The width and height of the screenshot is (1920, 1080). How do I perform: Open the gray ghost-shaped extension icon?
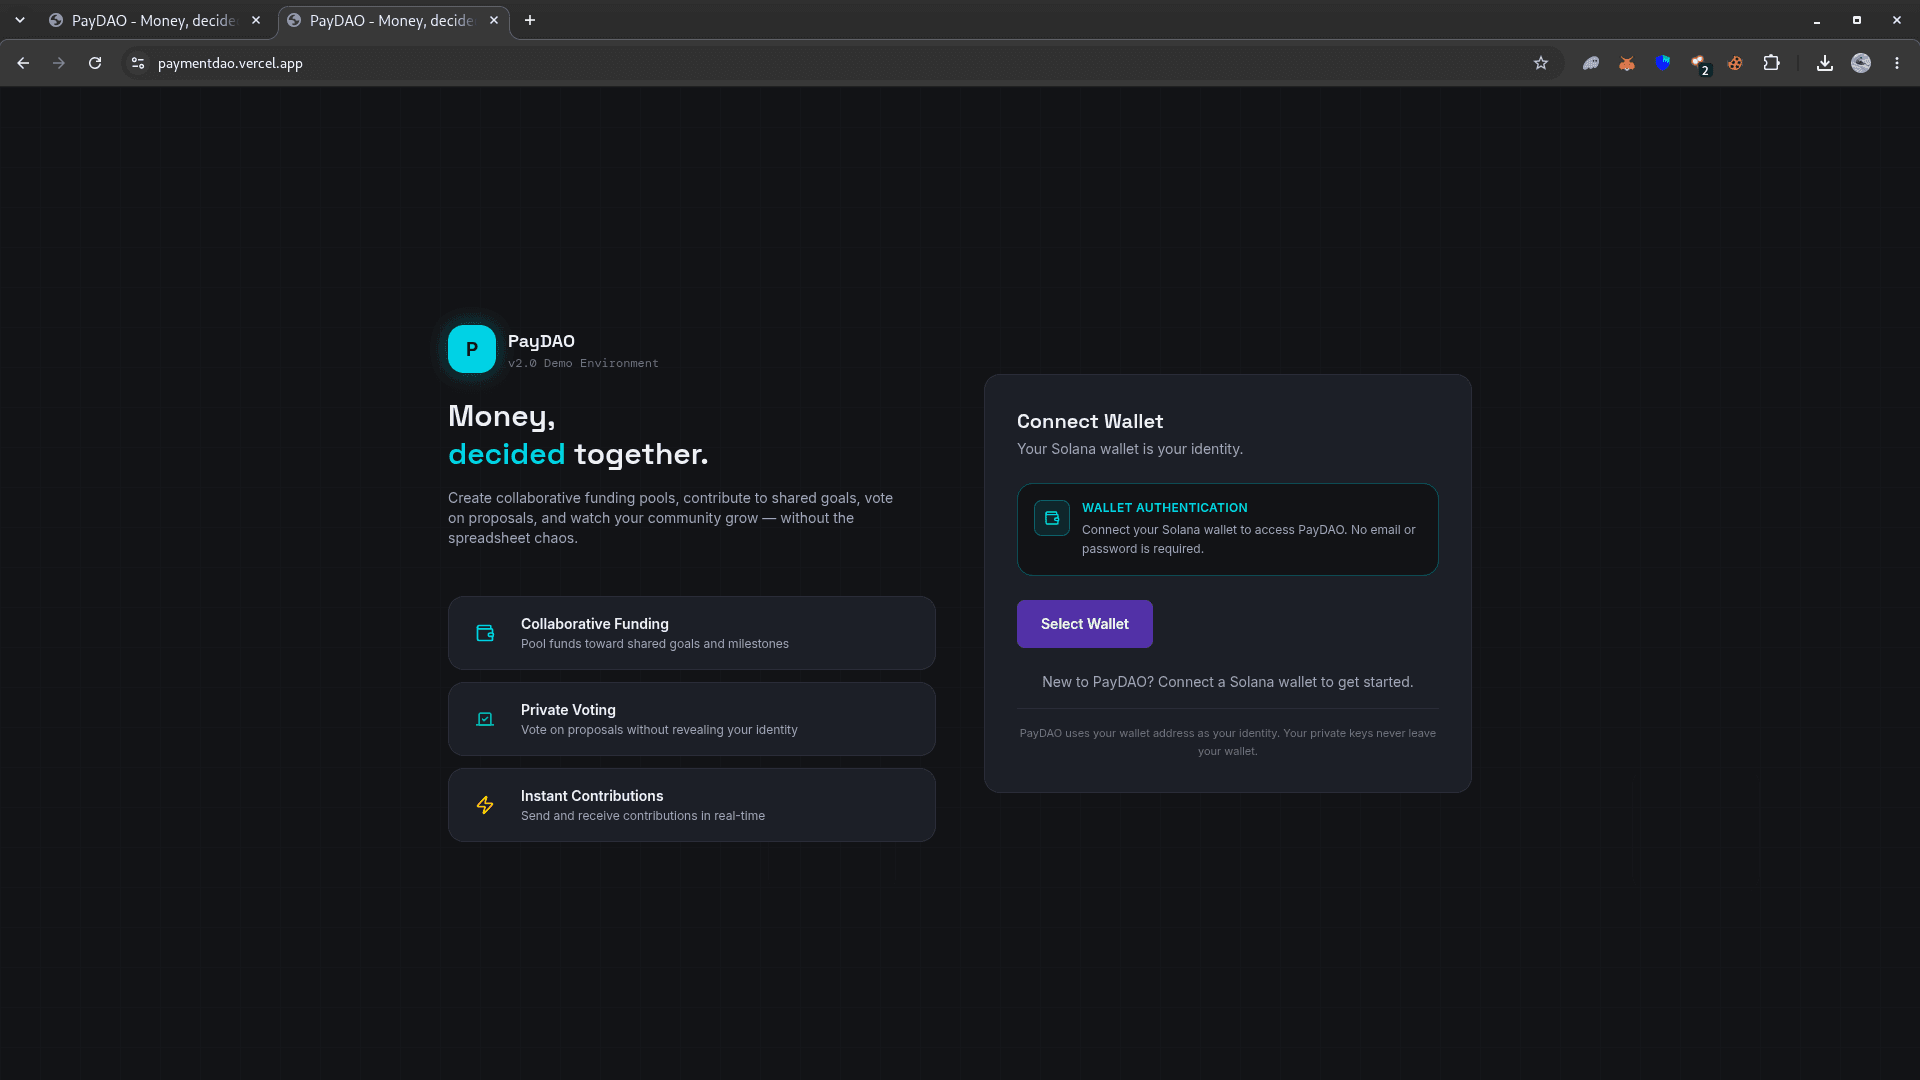[x=1591, y=63]
